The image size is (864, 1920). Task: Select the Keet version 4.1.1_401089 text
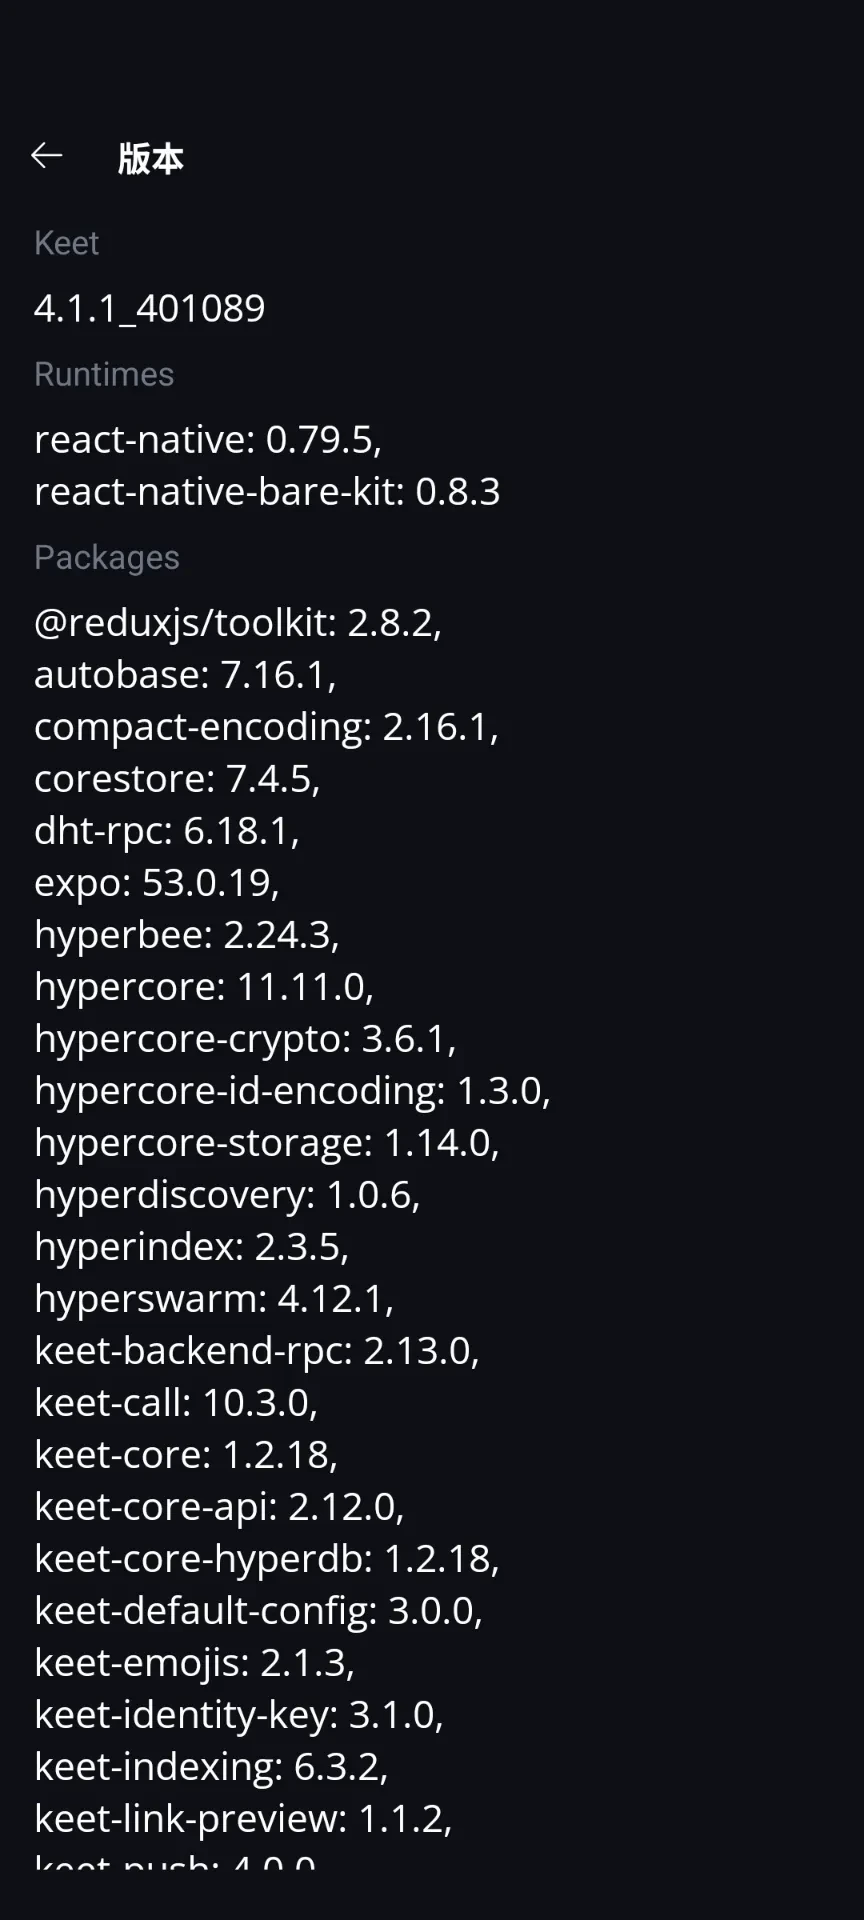point(150,308)
